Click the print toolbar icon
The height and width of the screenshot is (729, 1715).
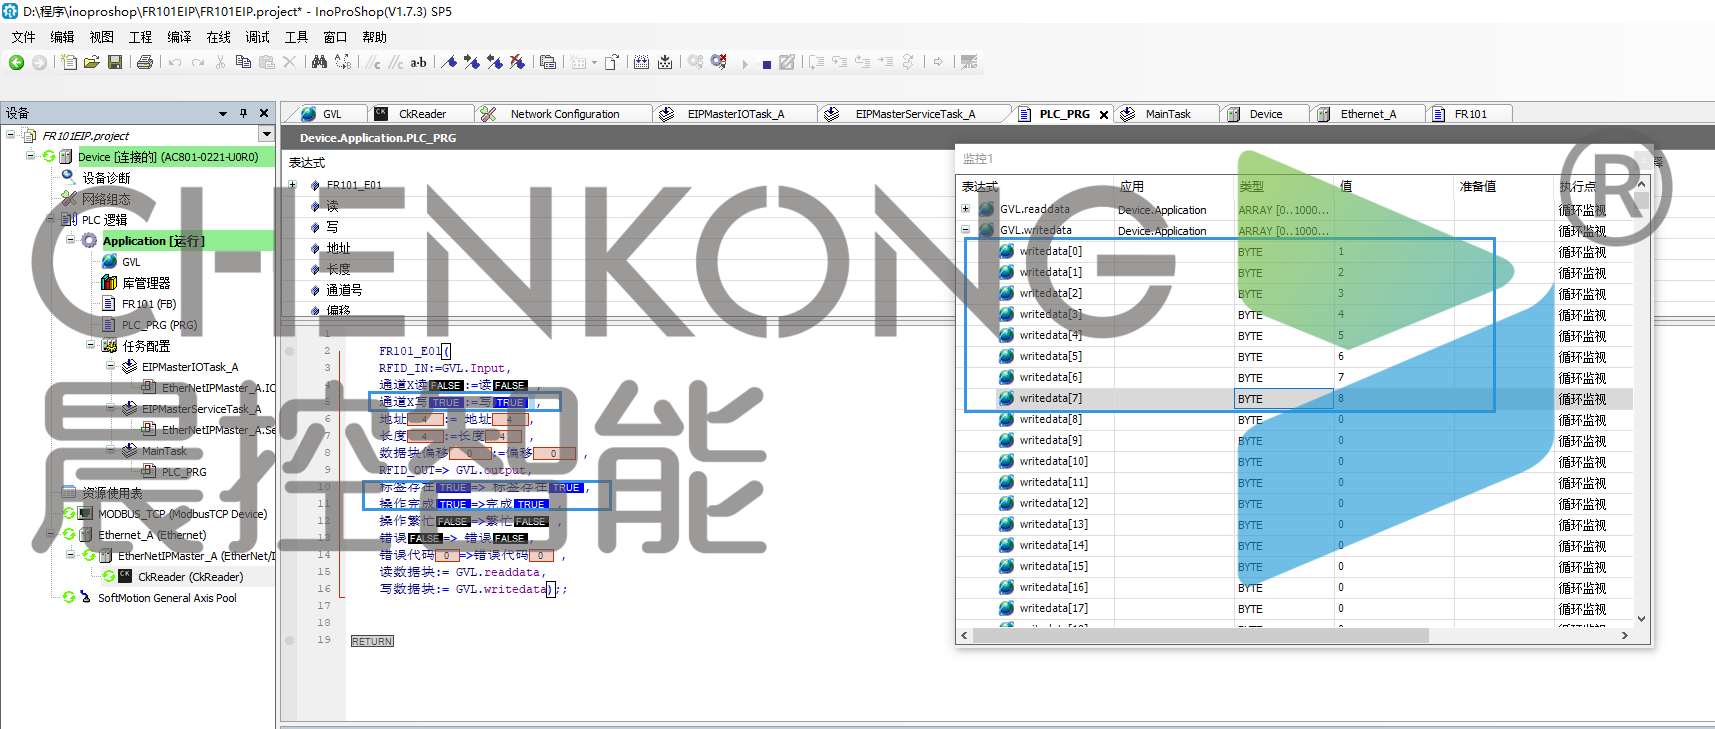tap(145, 62)
